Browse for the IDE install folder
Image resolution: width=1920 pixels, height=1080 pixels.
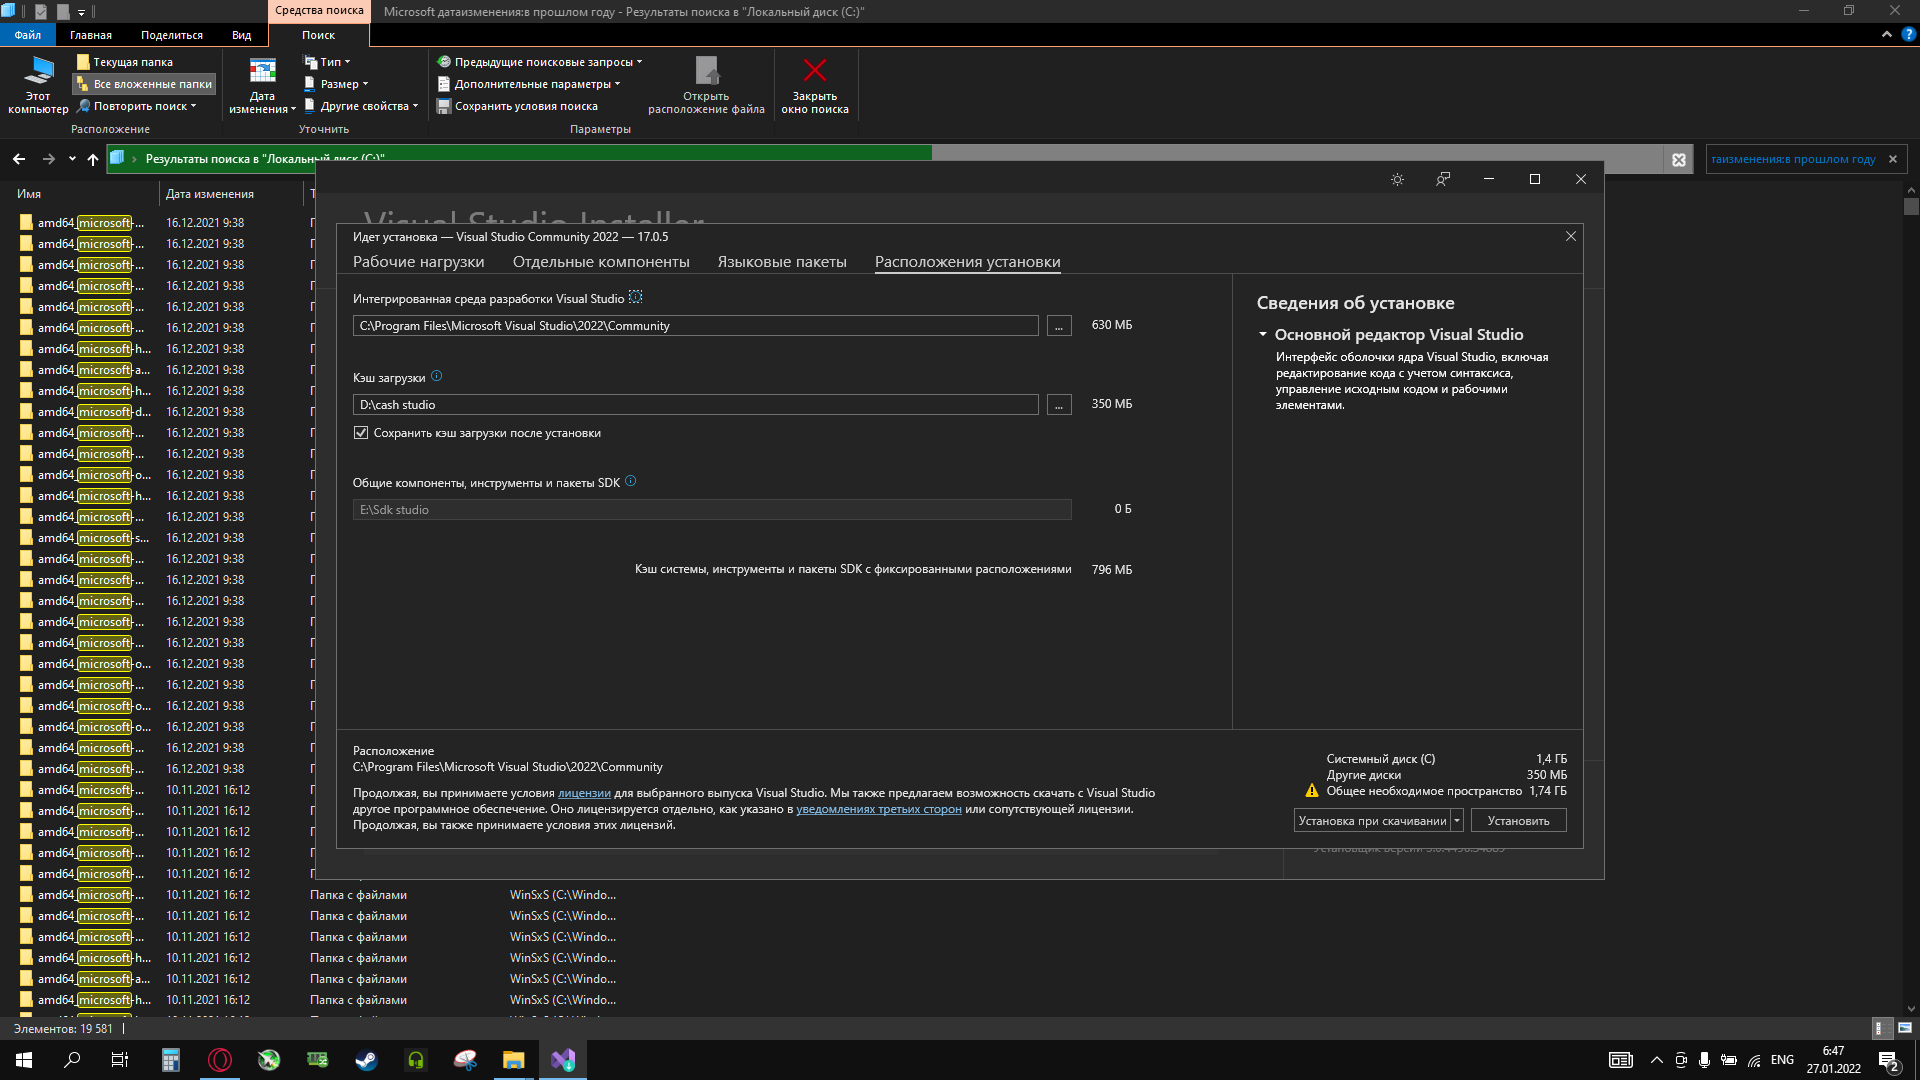(1059, 326)
